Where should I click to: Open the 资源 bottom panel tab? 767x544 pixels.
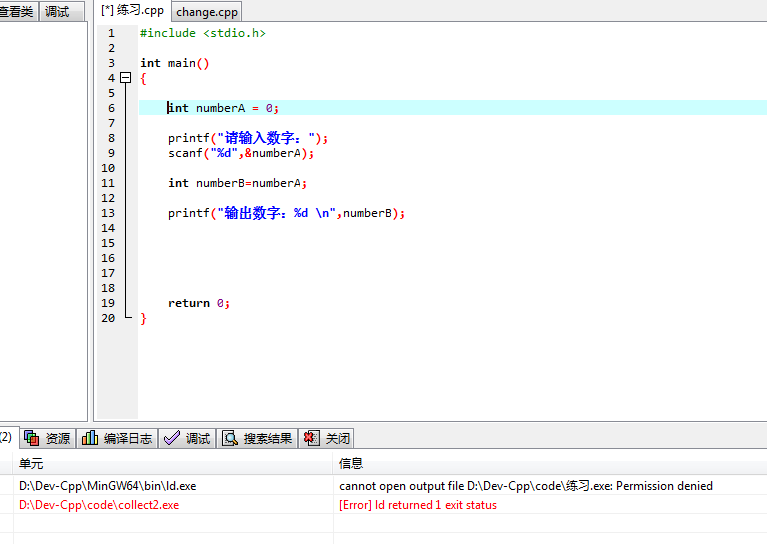click(48, 438)
